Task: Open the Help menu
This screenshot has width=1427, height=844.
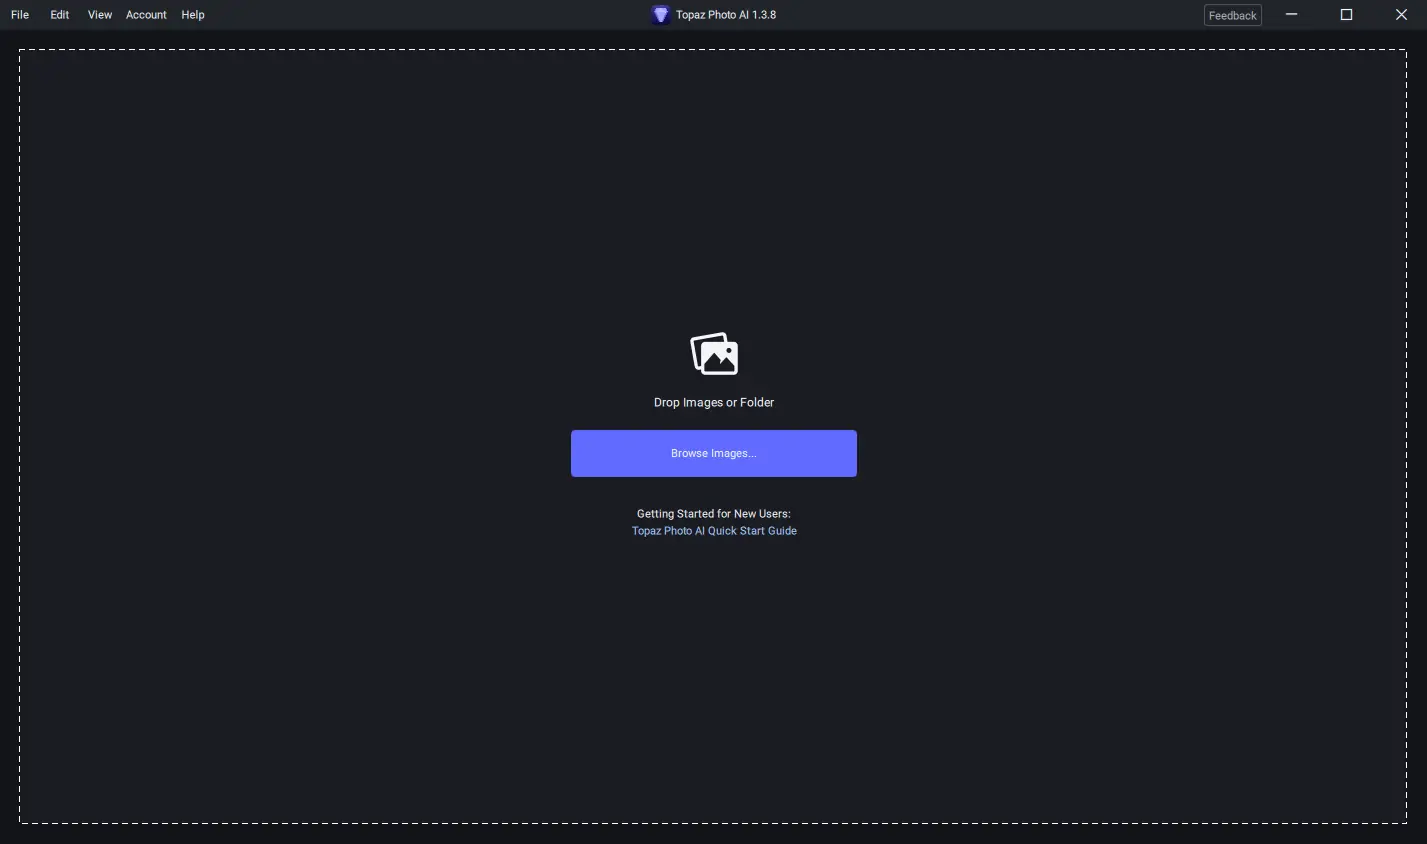Action: pyautogui.click(x=193, y=15)
